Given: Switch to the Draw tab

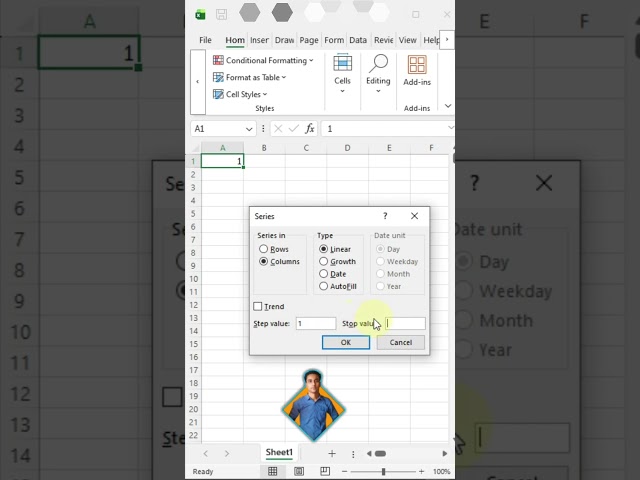Looking at the screenshot, I should tap(284, 40).
